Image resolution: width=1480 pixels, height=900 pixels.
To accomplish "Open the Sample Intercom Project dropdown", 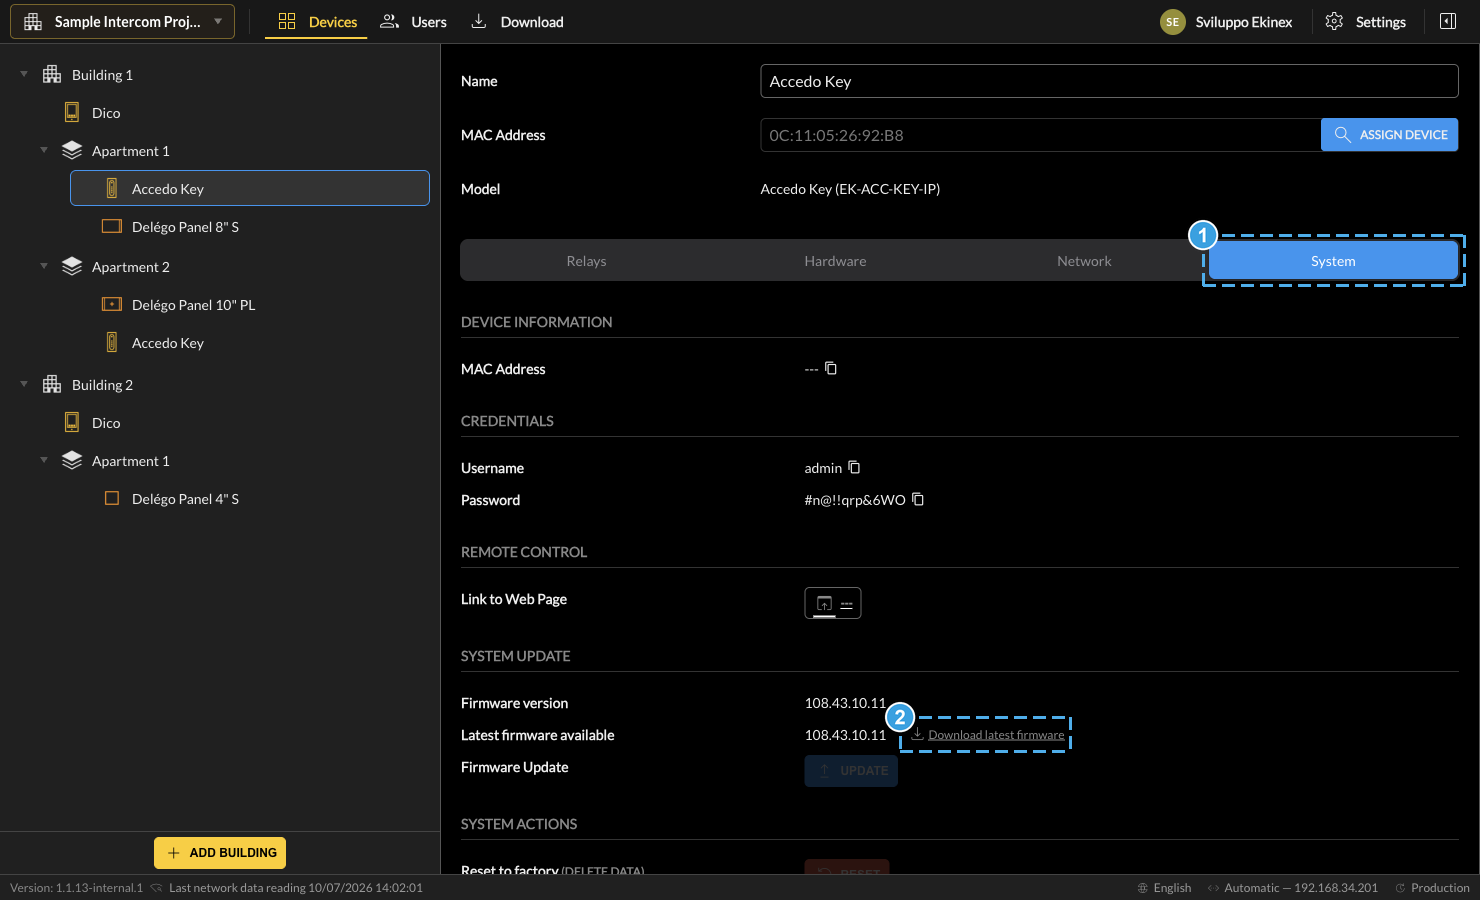I will [122, 22].
